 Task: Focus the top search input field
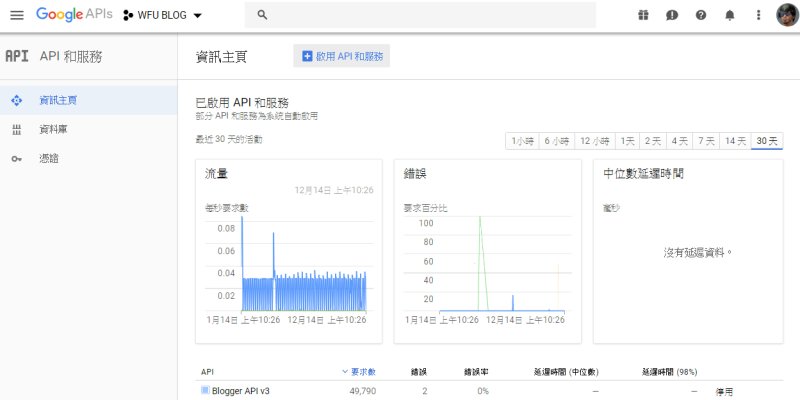pyautogui.click(x=420, y=15)
